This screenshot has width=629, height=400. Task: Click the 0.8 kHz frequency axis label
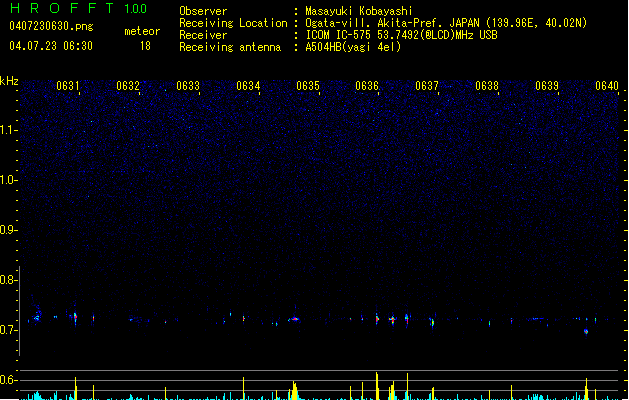coord(8,280)
